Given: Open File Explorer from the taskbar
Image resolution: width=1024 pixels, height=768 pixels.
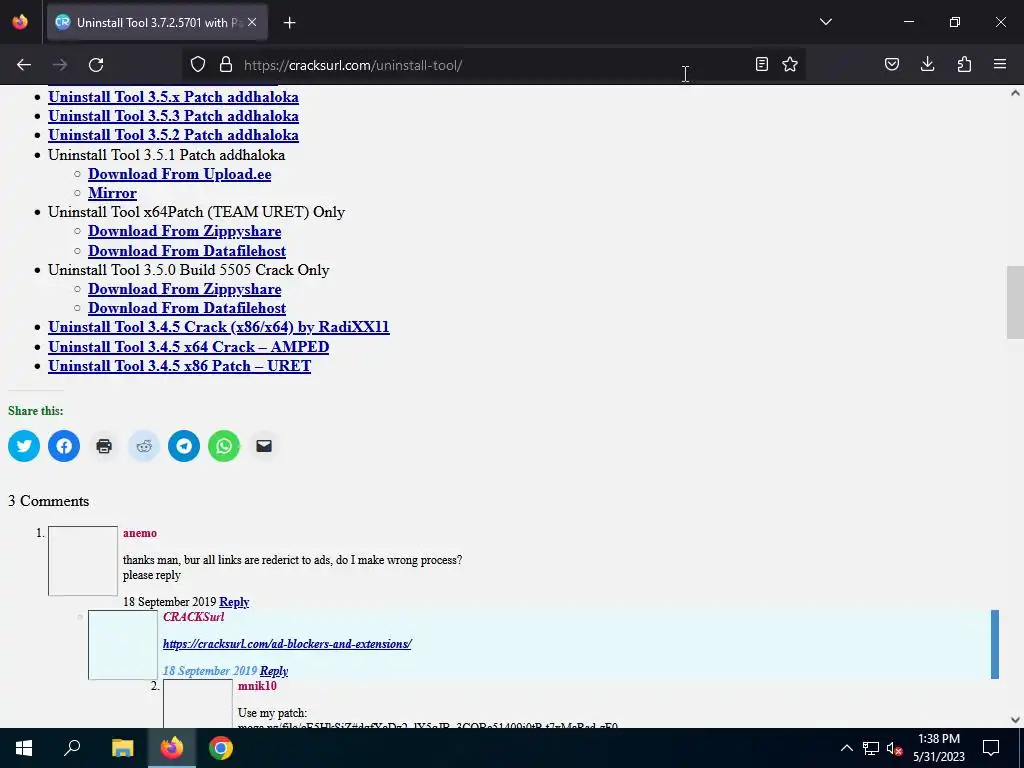Looking at the screenshot, I should click(x=122, y=748).
